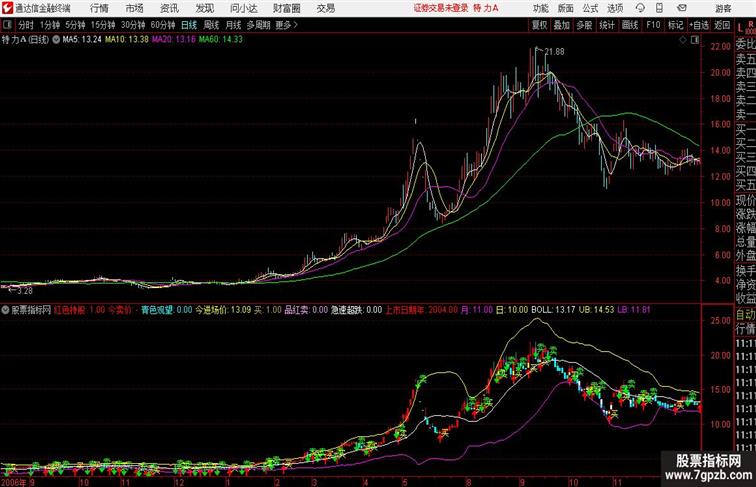Click the 游客 guest account label
This screenshot has height=487, width=756.
click(x=723, y=8)
